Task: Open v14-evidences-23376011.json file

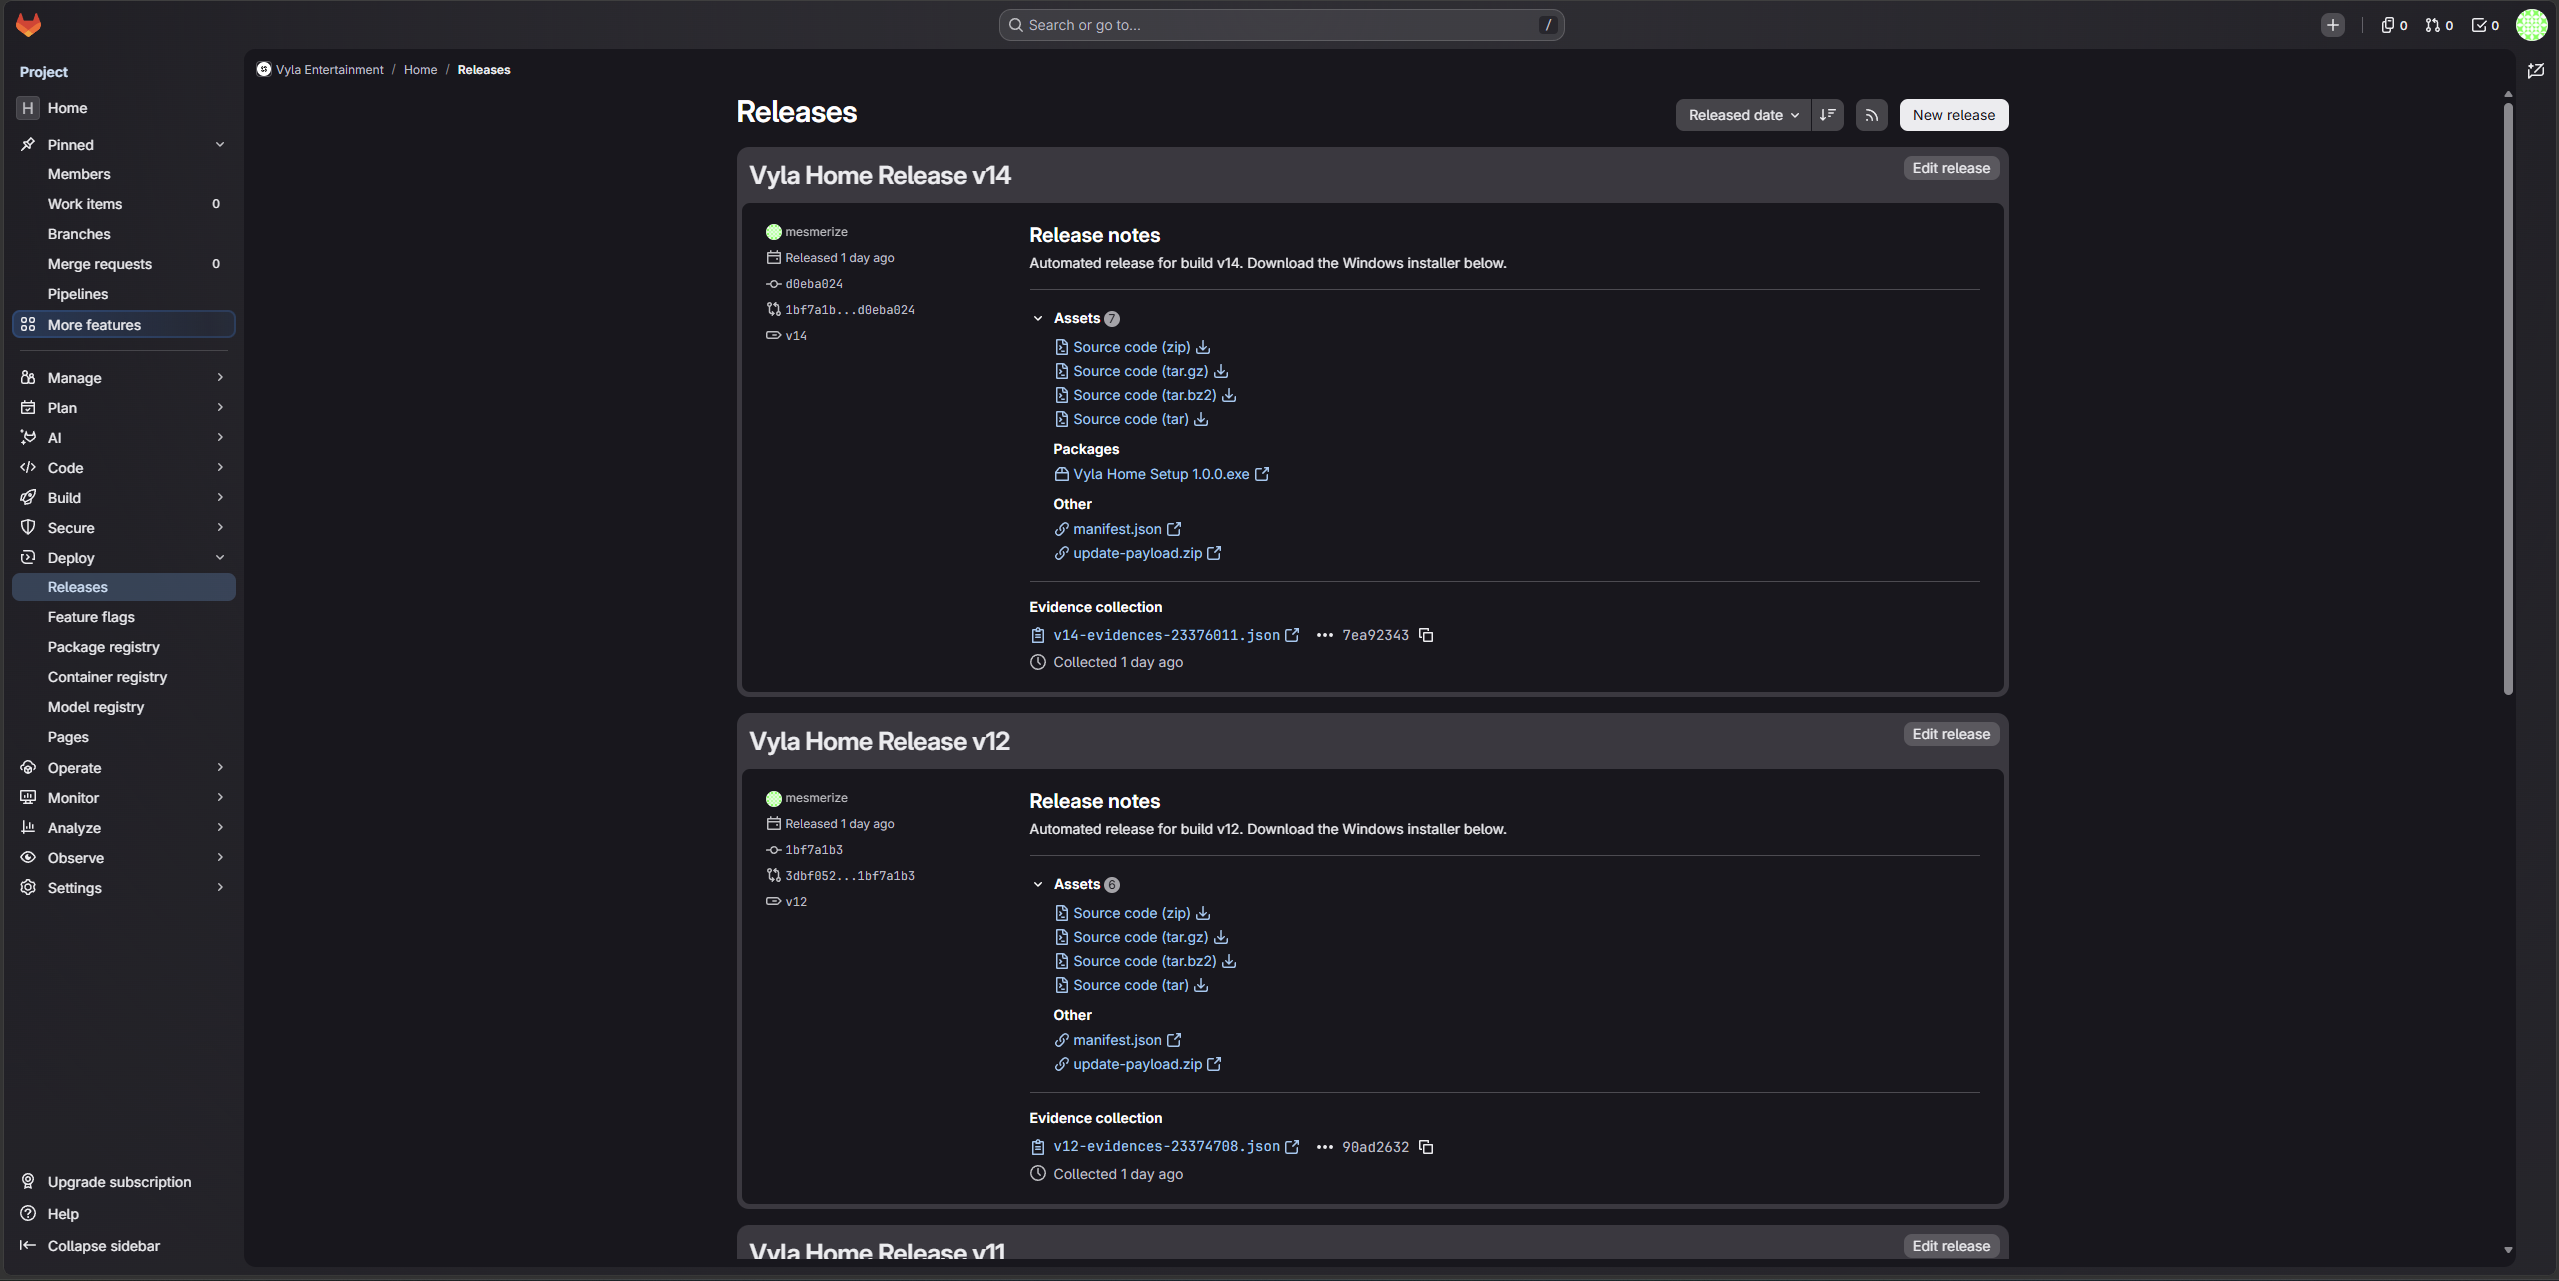Action: [1166, 635]
